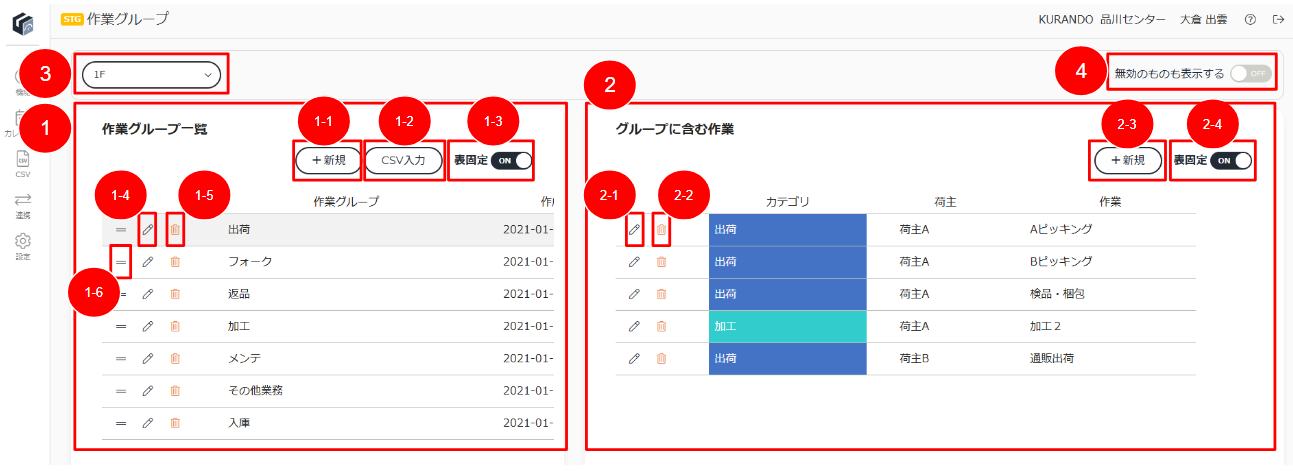The image size is (1293, 471).
Task: Edit the フォーク work group
Action: tap(148, 262)
